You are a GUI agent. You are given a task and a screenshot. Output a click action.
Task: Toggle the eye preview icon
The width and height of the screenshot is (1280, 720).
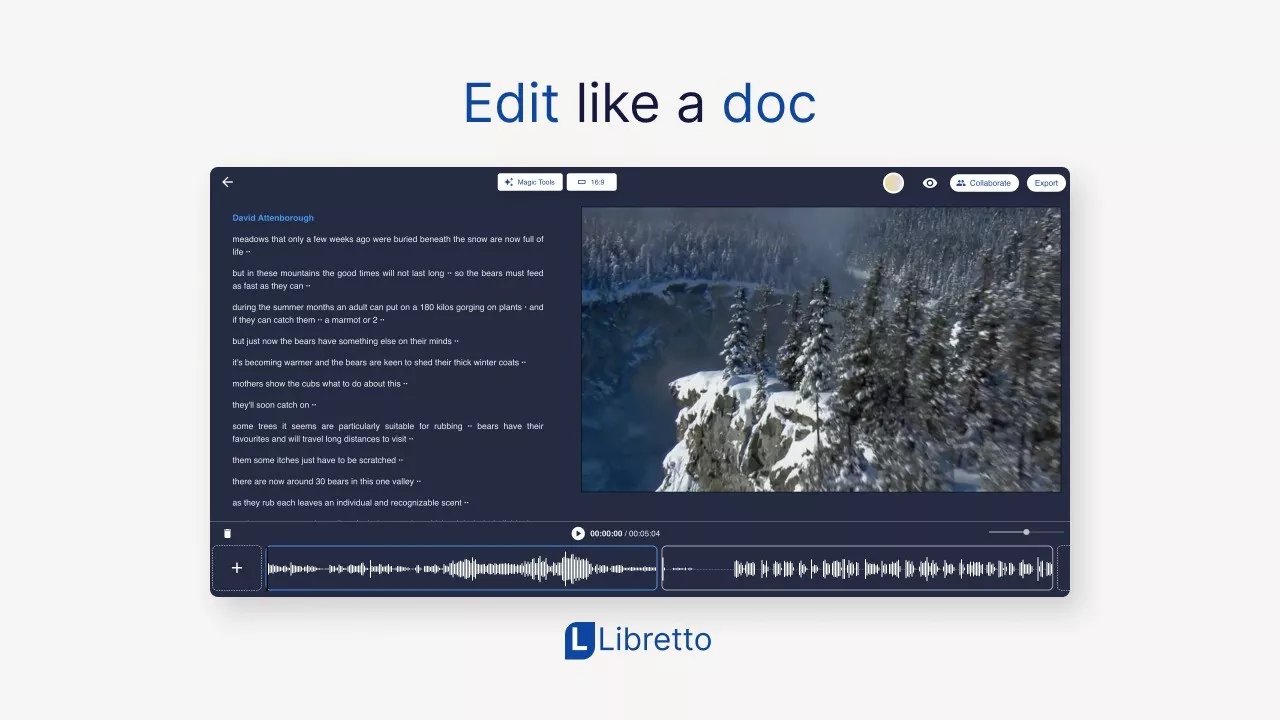click(930, 183)
